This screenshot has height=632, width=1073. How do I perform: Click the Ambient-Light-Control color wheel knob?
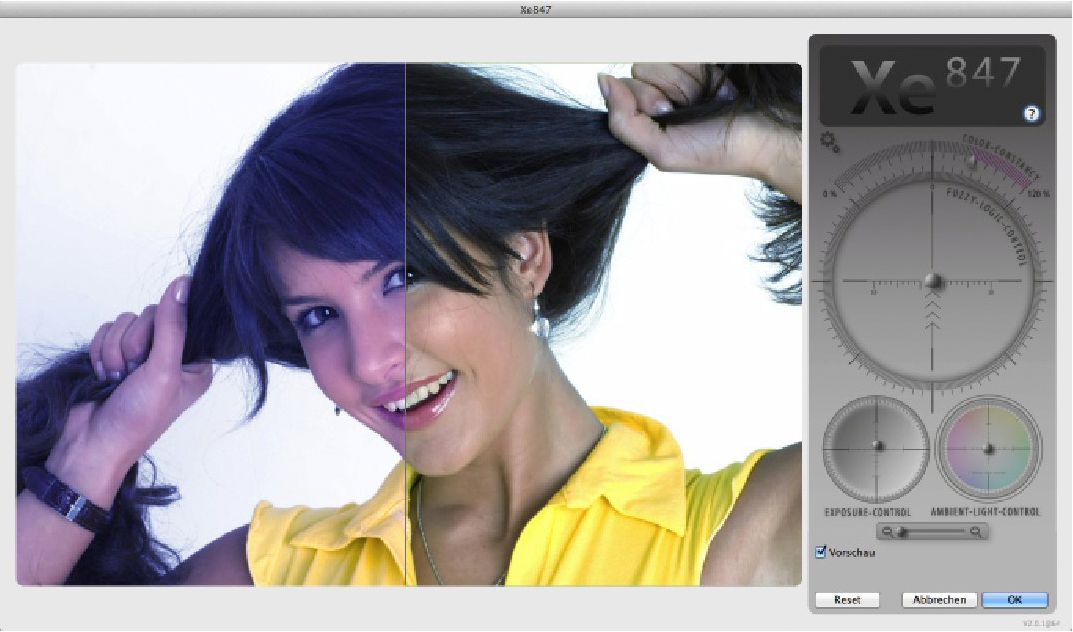(988, 449)
